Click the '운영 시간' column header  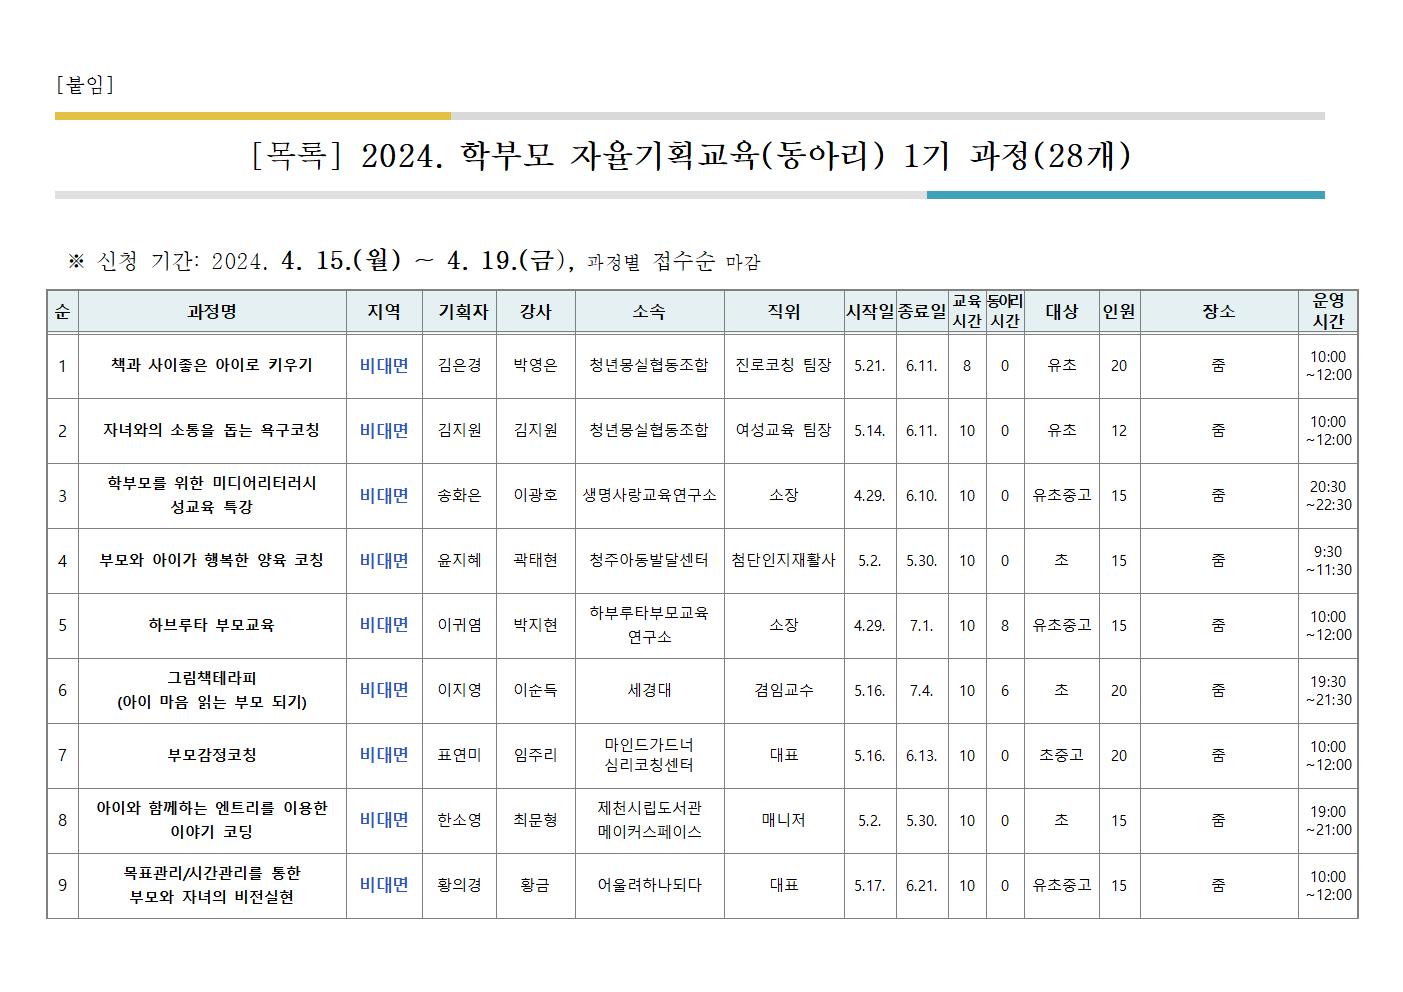click(1328, 311)
